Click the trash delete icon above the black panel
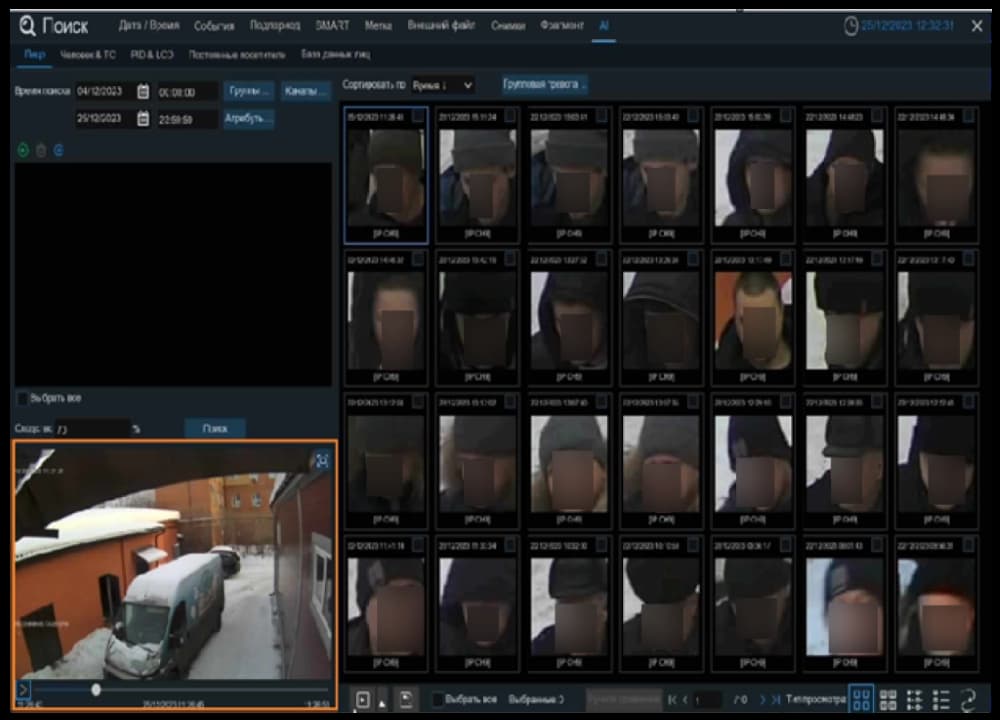The image size is (1000, 720). pyautogui.click(x=41, y=151)
